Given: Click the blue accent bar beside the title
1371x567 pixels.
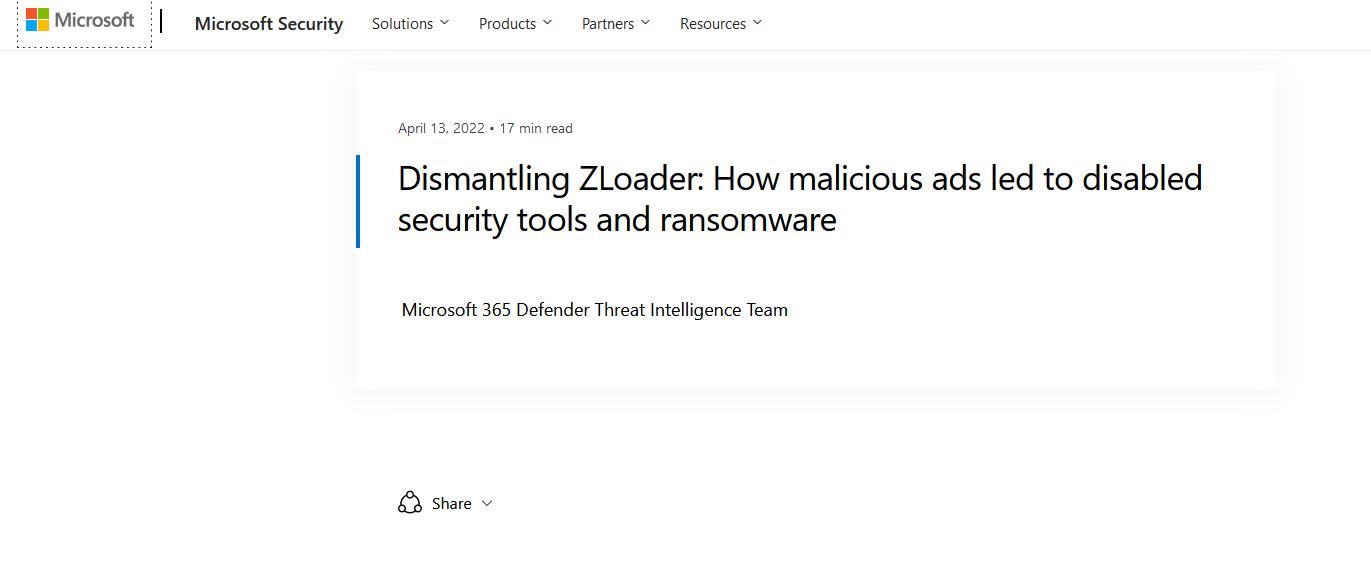Looking at the screenshot, I should (x=358, y=201).
